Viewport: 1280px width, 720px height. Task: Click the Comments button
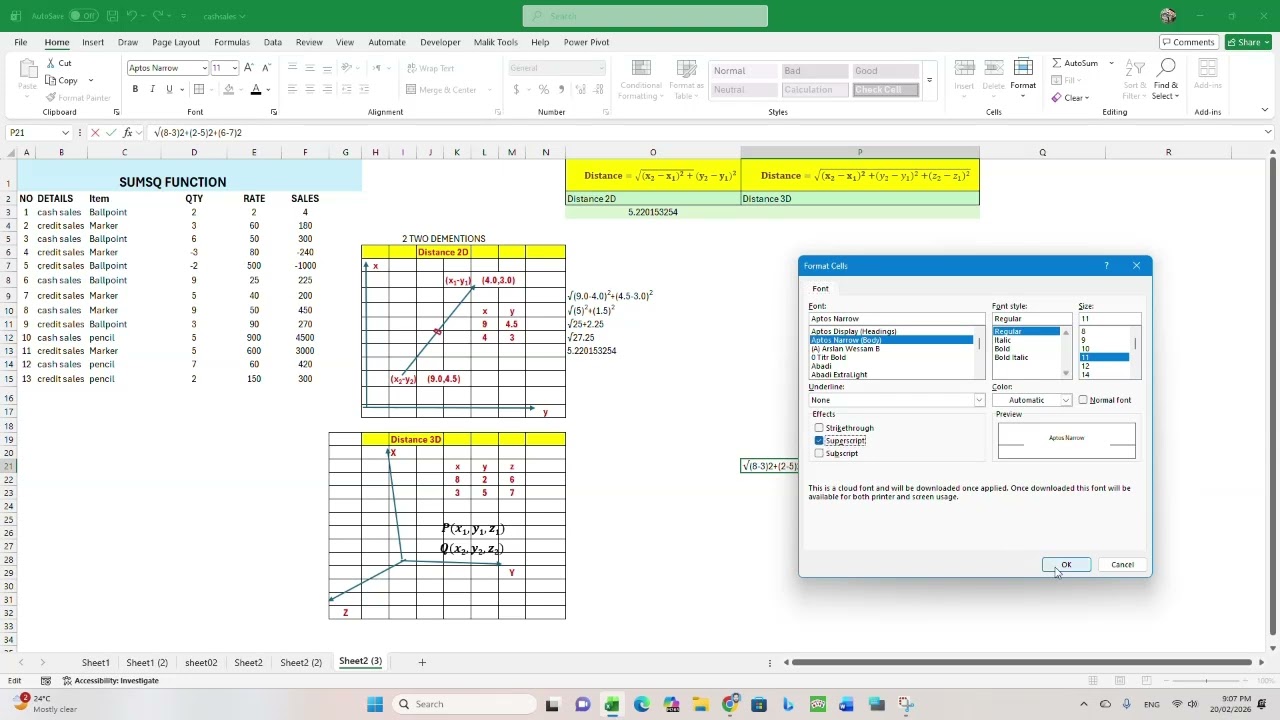click(x=1188, y=42)
